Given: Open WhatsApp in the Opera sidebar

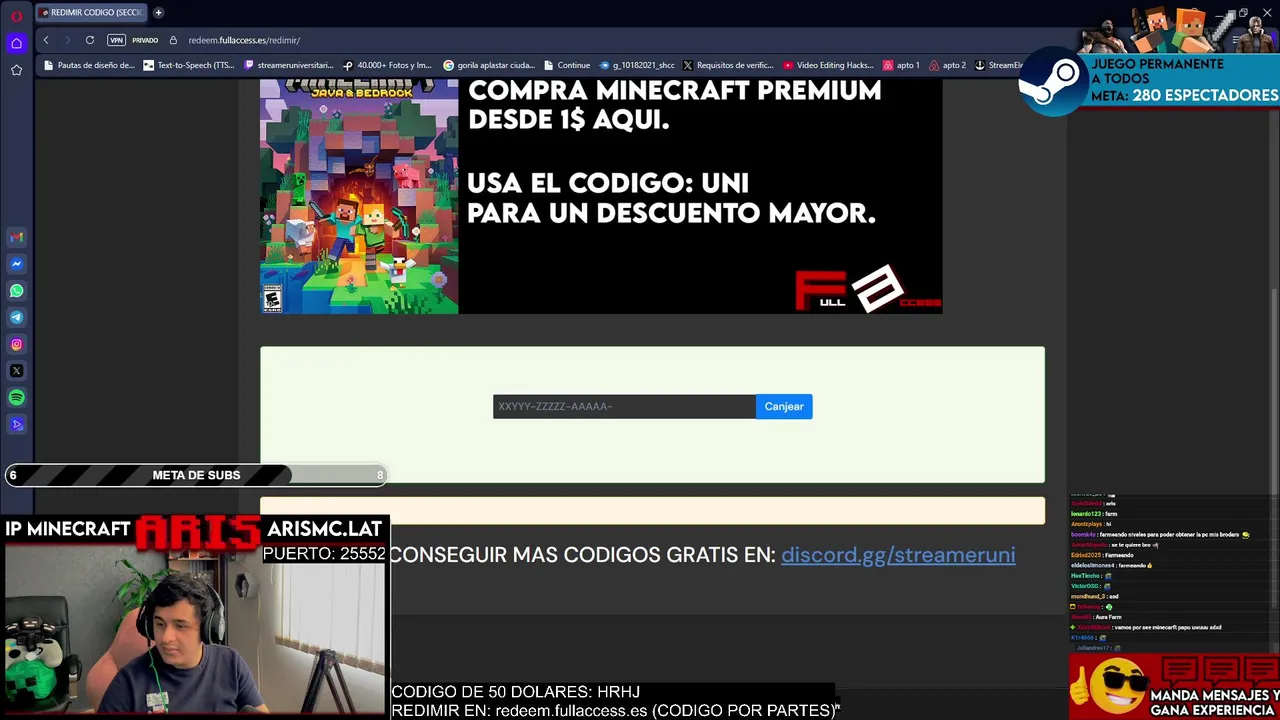Looking at the screenshot, I should pyautogui.click(x=16, y=291).
